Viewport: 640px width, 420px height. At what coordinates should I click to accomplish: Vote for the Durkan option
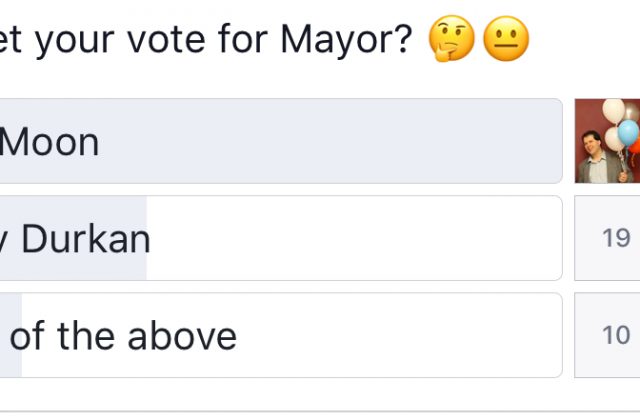281,238
